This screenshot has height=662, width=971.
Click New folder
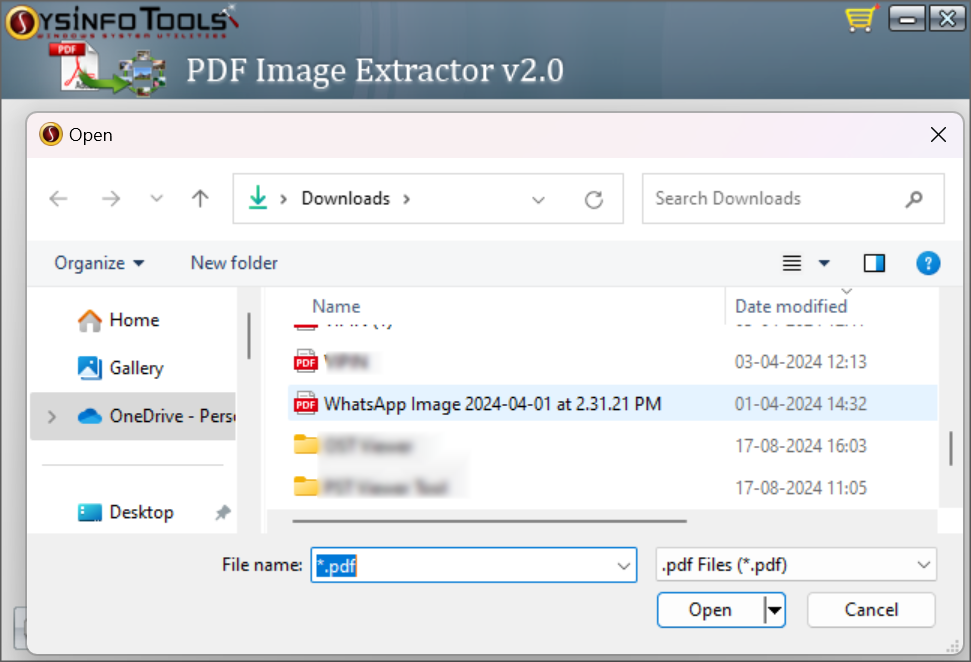tap(234, 263)
